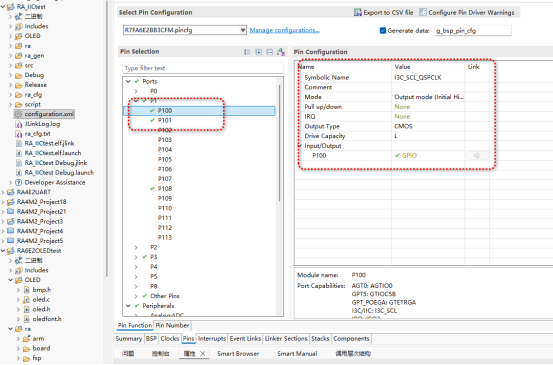Viewport: 553px width, 365px height.
Task: Collapse the Ports tree node
Action: pos(128,81)
